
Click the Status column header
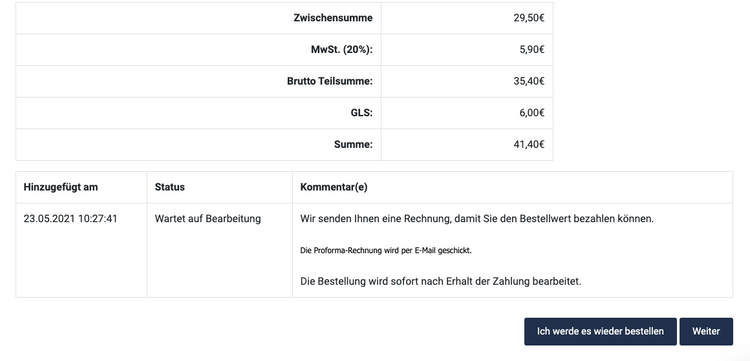(169, 187)
